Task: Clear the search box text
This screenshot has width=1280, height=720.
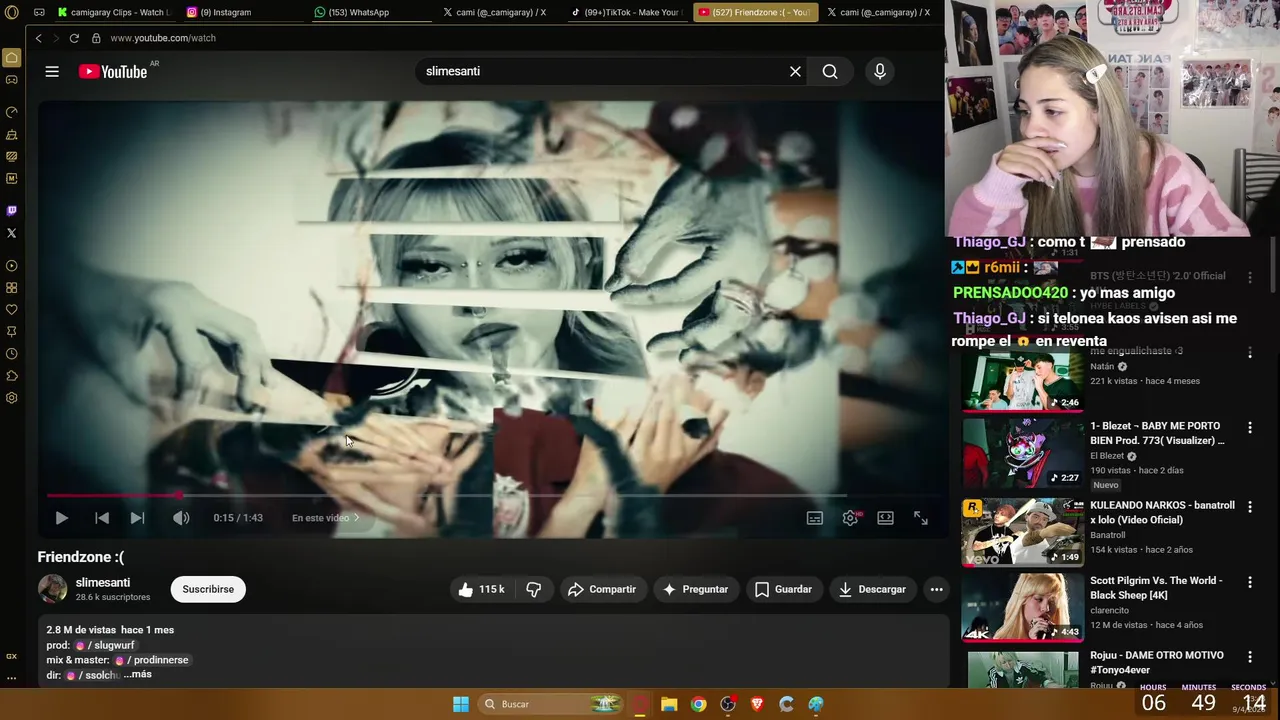Action: 795,71
